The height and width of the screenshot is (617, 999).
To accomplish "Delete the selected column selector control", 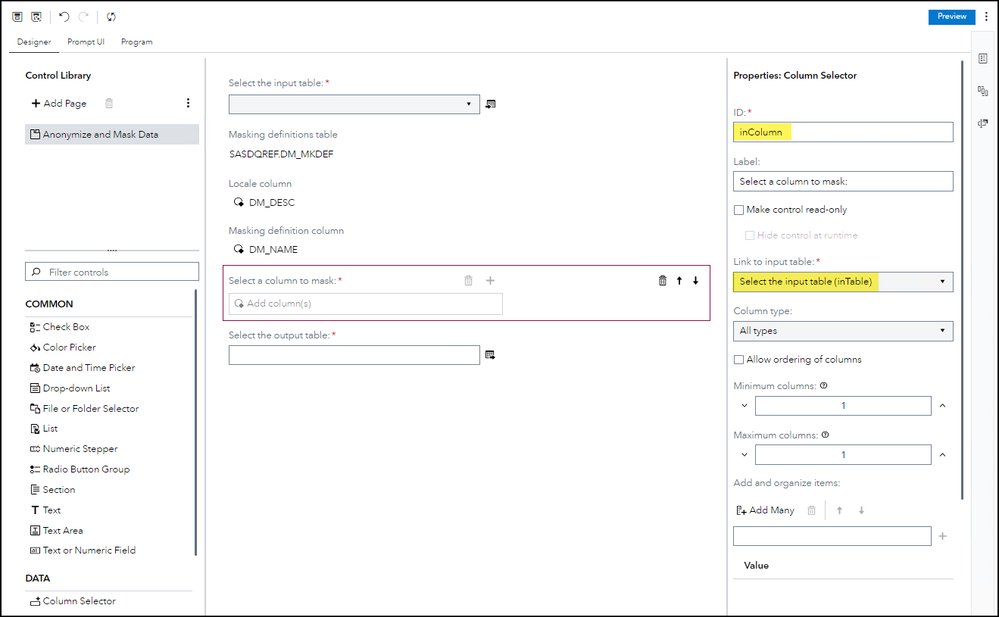I will click(x=662, y=281).
